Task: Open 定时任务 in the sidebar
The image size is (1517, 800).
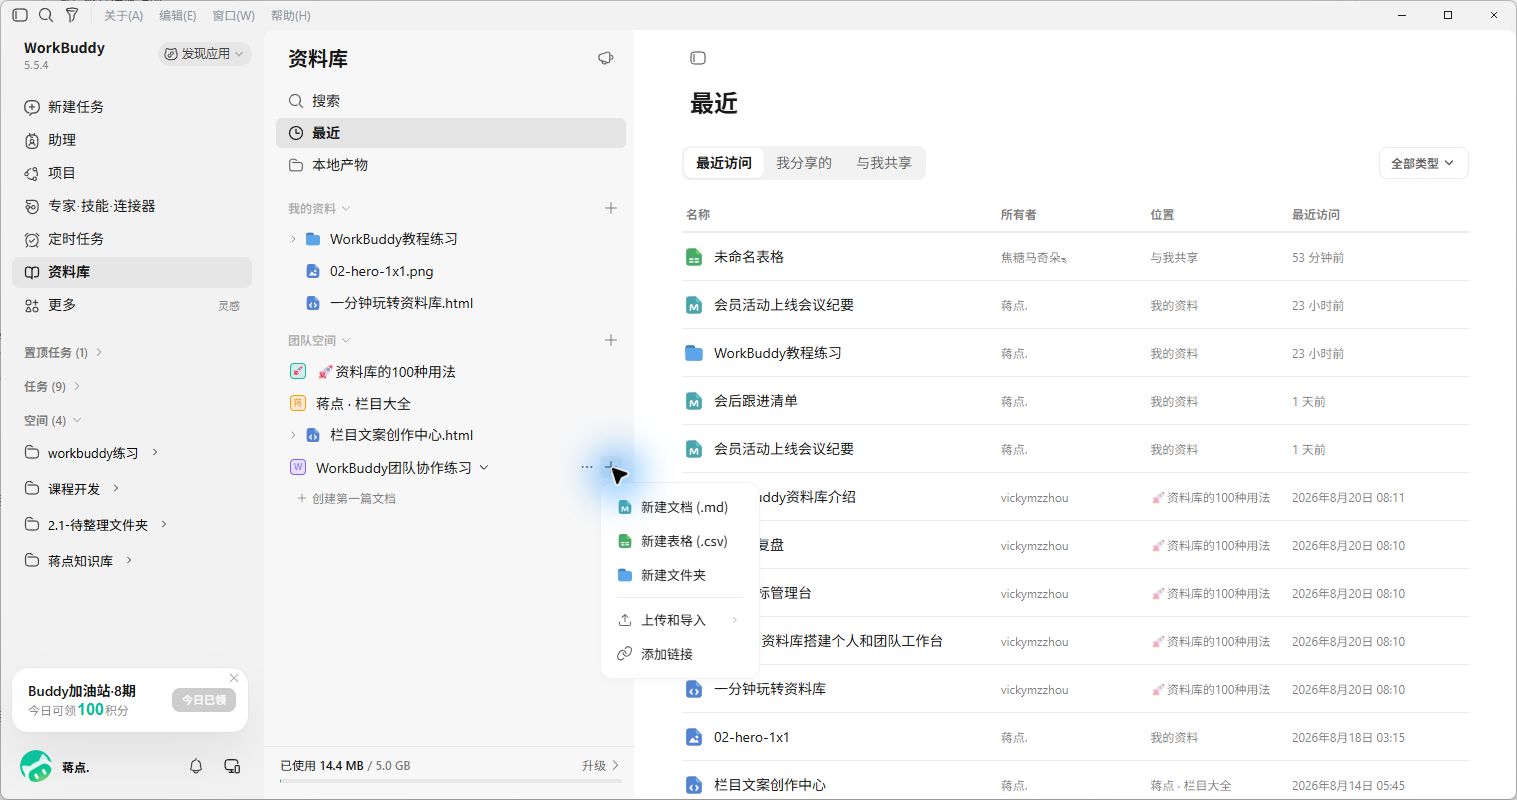Action: coord(132,239)
